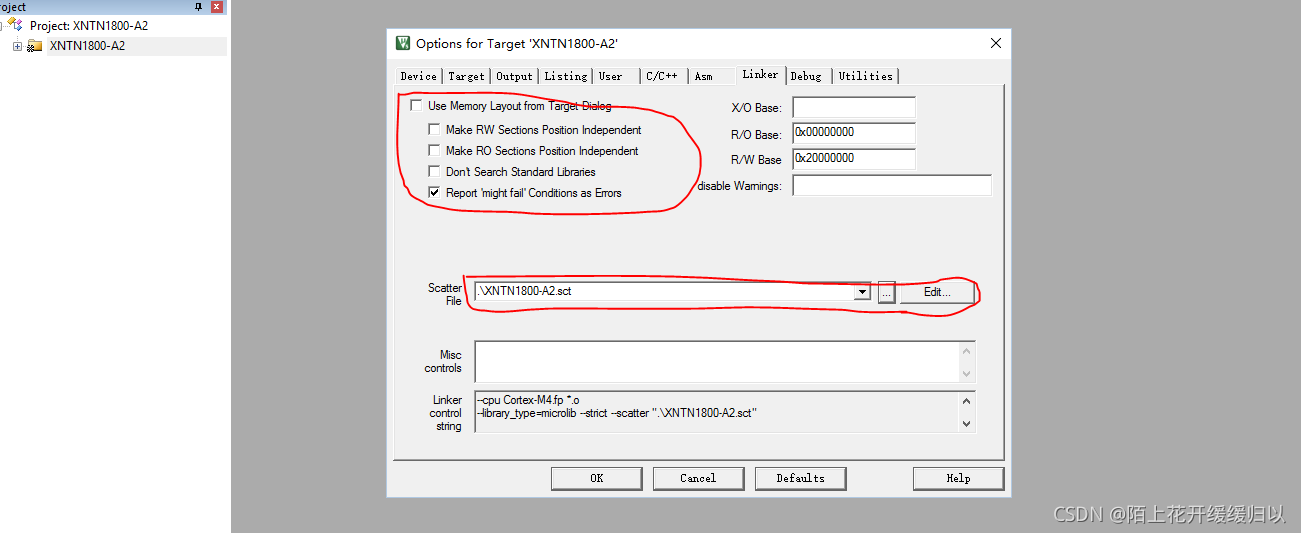Open the Listing tab
Viewport: 1301px width, 533px height.
566,76
